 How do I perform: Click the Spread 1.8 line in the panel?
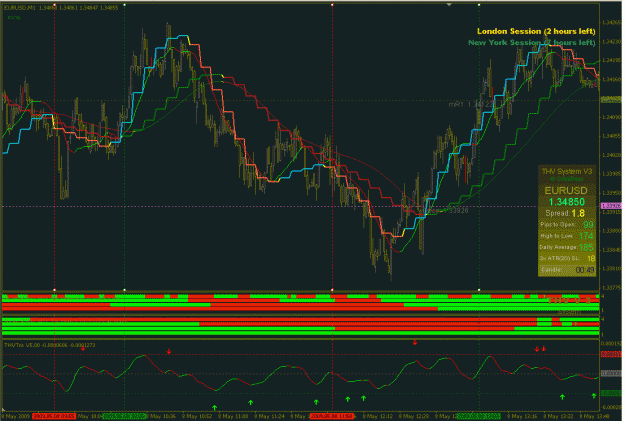click(x=565, y=213)
